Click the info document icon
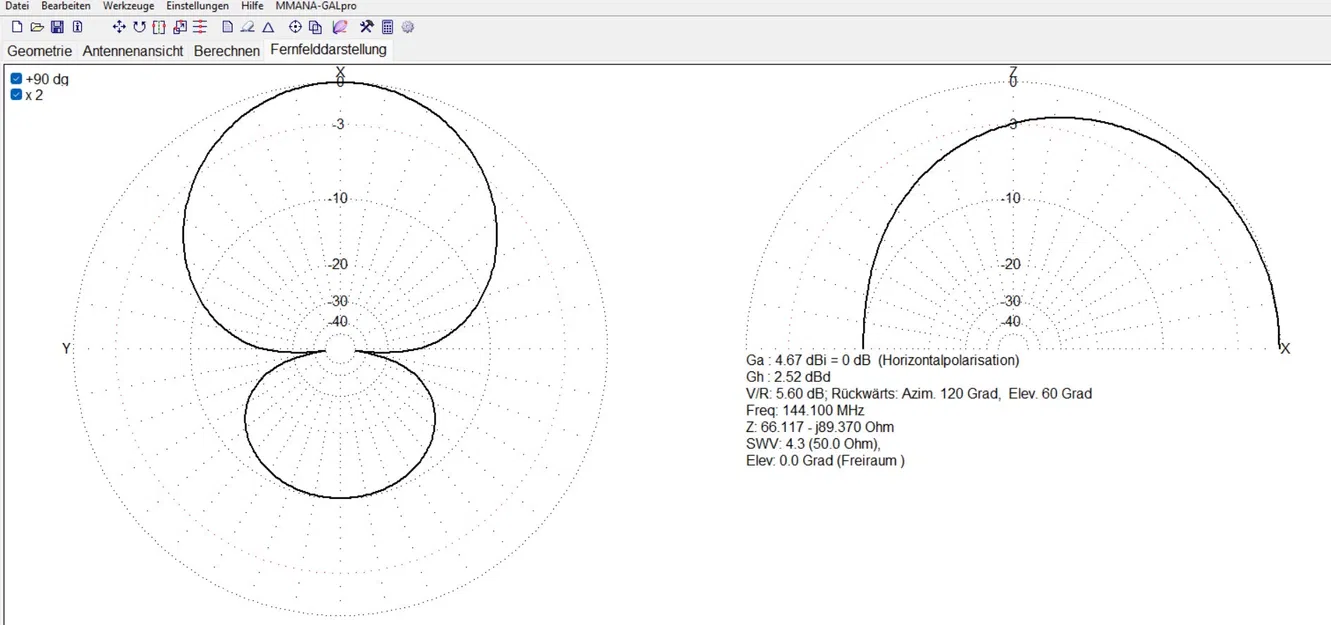The height and width of the screenshot is (625, 1331). 77,27
